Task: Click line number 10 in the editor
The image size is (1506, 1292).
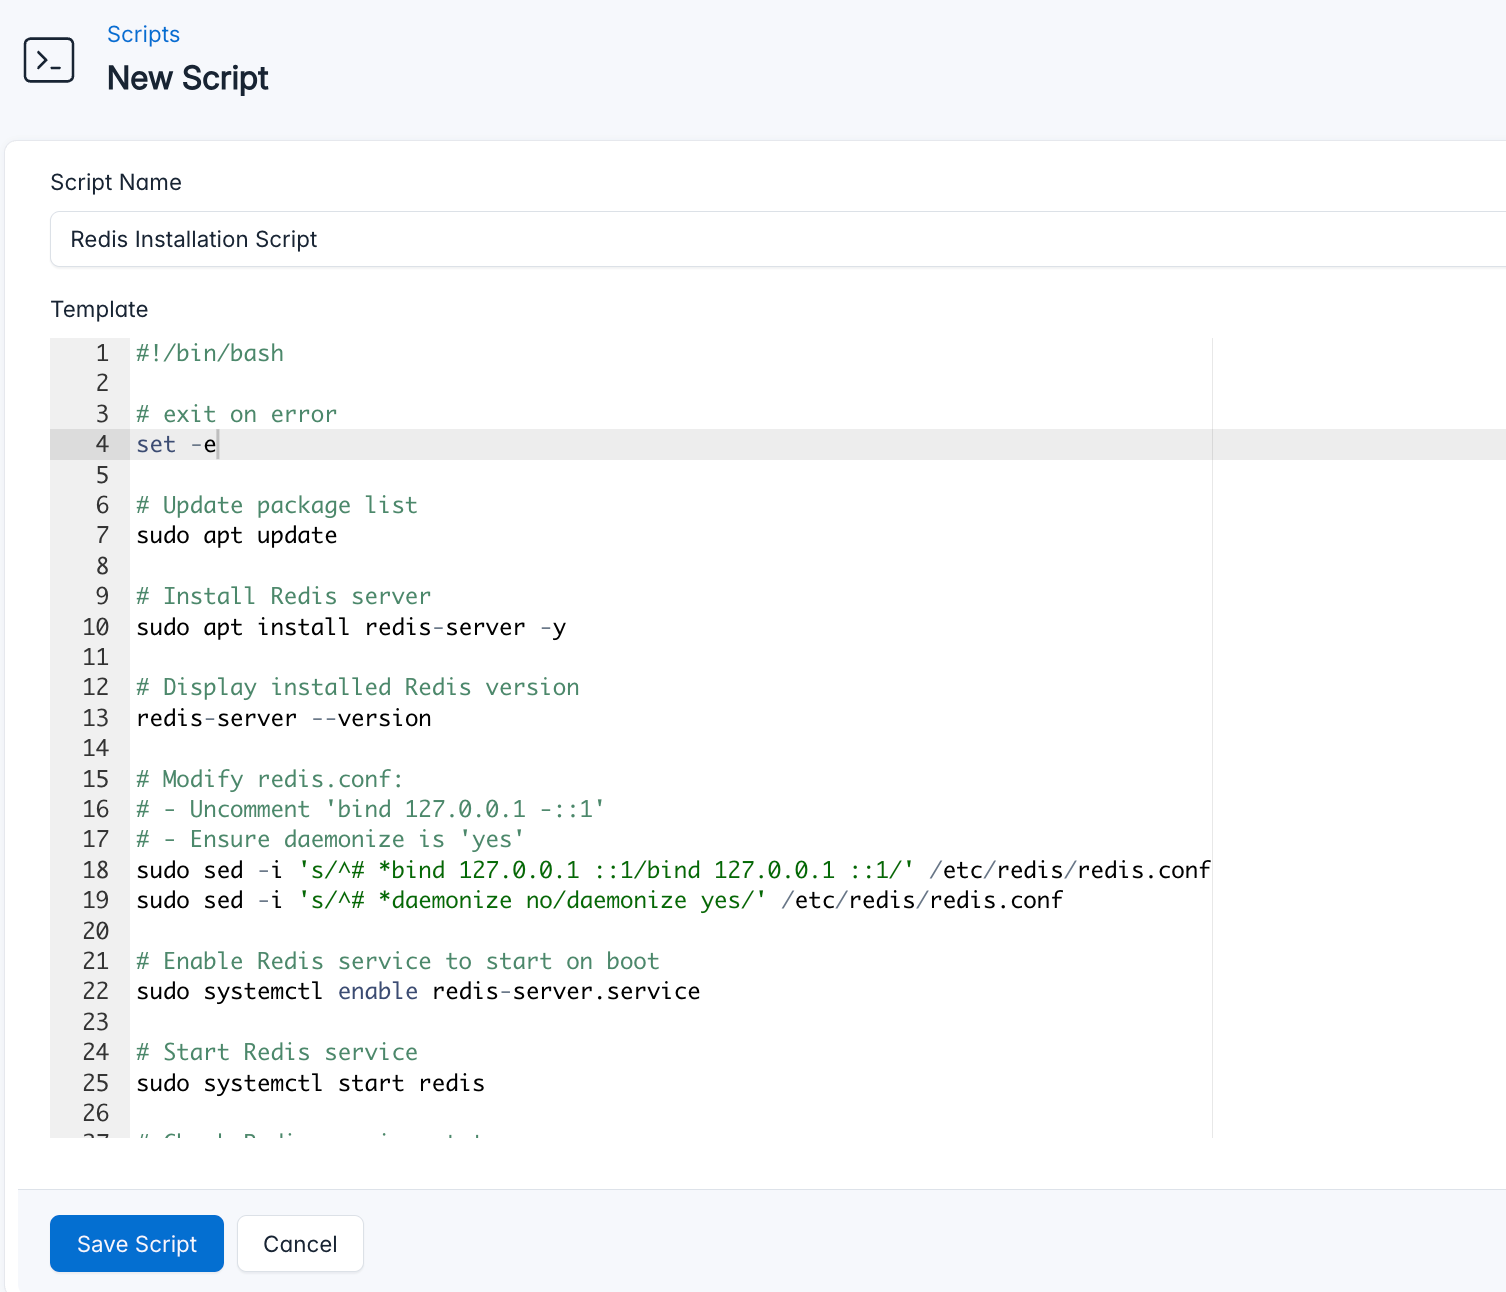Action: [95, 627]
